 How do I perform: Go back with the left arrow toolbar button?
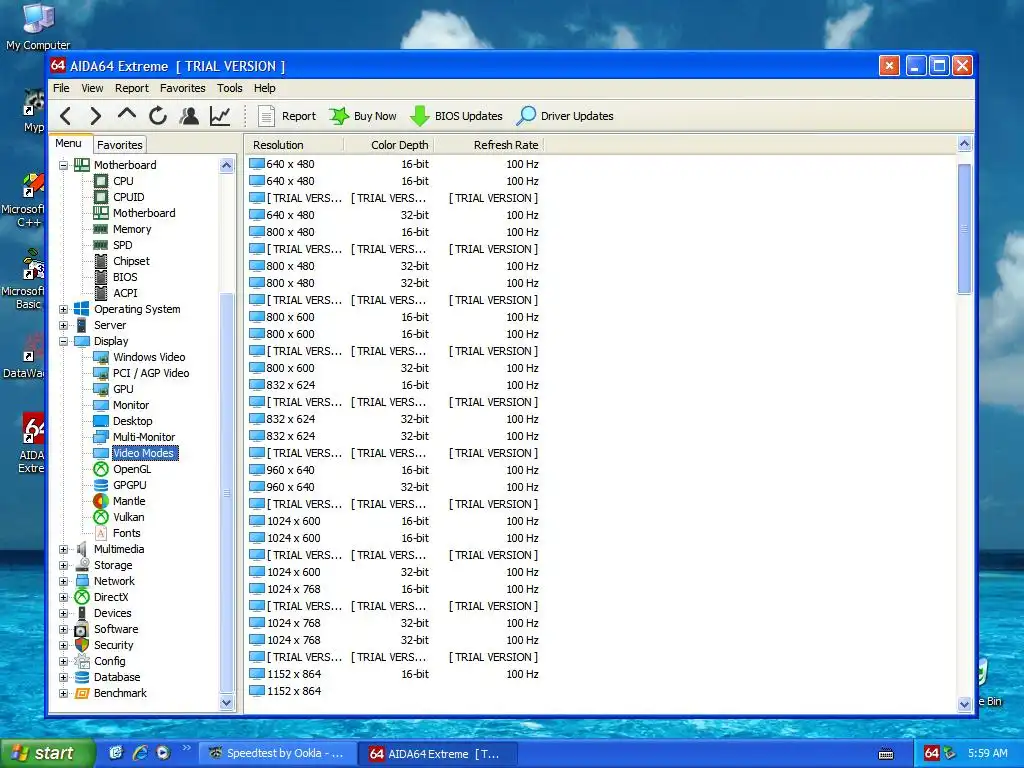point(65,116)
